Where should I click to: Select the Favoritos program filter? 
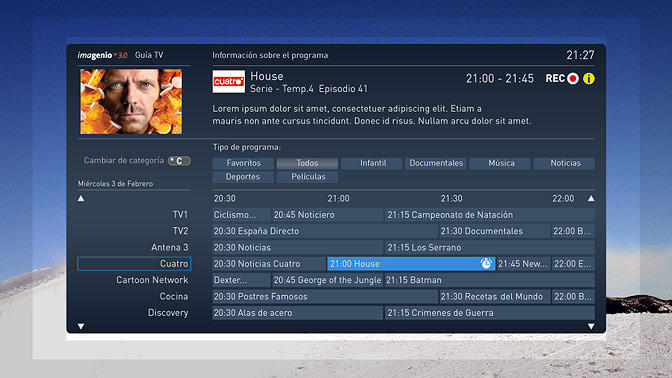pos(243,163)
